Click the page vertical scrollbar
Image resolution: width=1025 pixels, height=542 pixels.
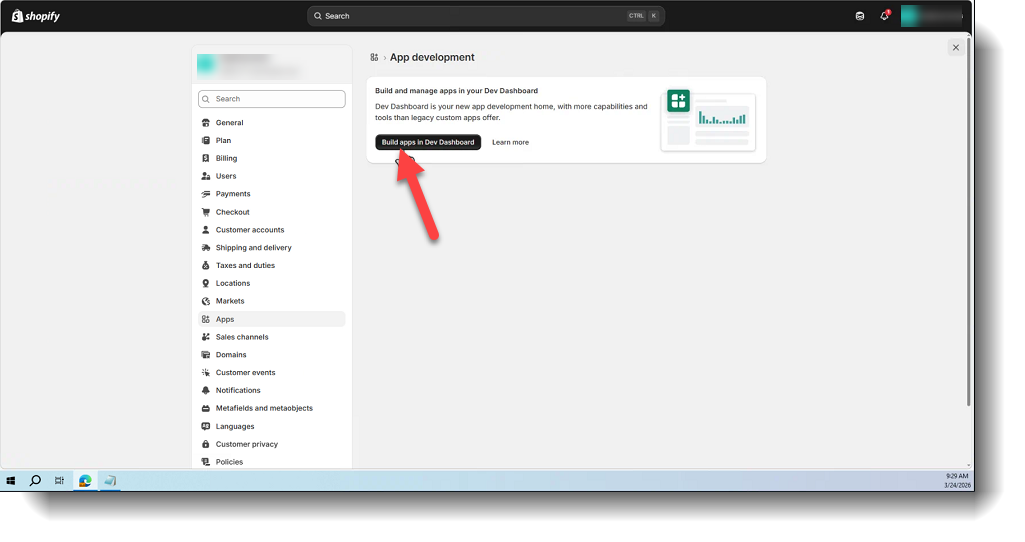point(969,222)
